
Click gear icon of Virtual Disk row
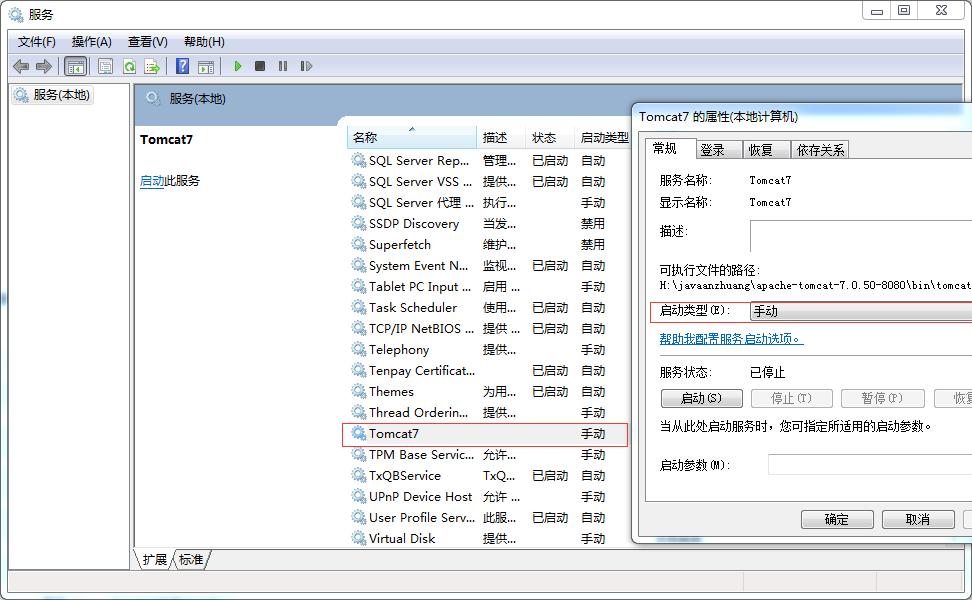359,538
